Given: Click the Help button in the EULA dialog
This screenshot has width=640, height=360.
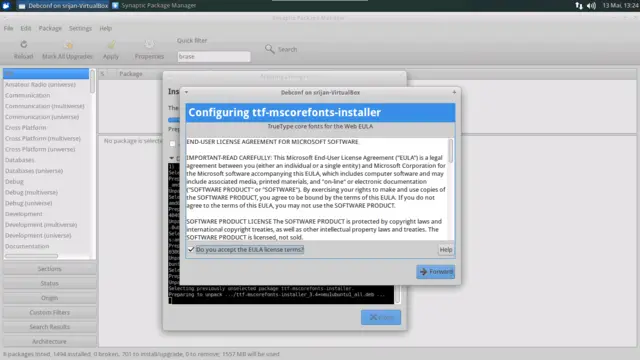Looking at the screenshot, I should tap(446, 249).
